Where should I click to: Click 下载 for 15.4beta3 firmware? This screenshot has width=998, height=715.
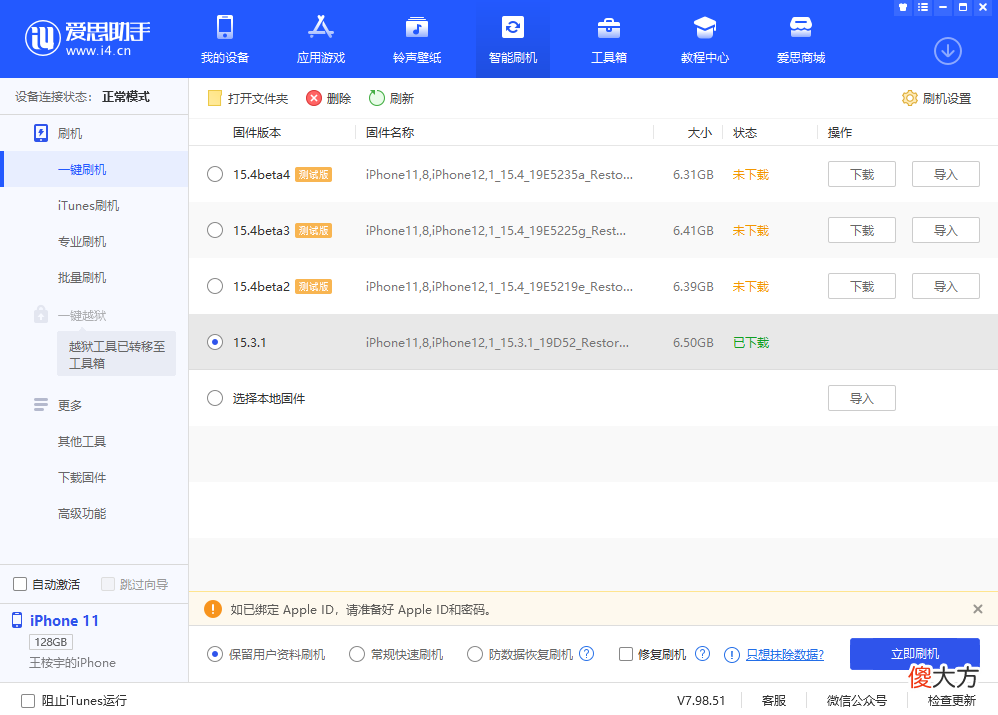click(x=862, y=230)
